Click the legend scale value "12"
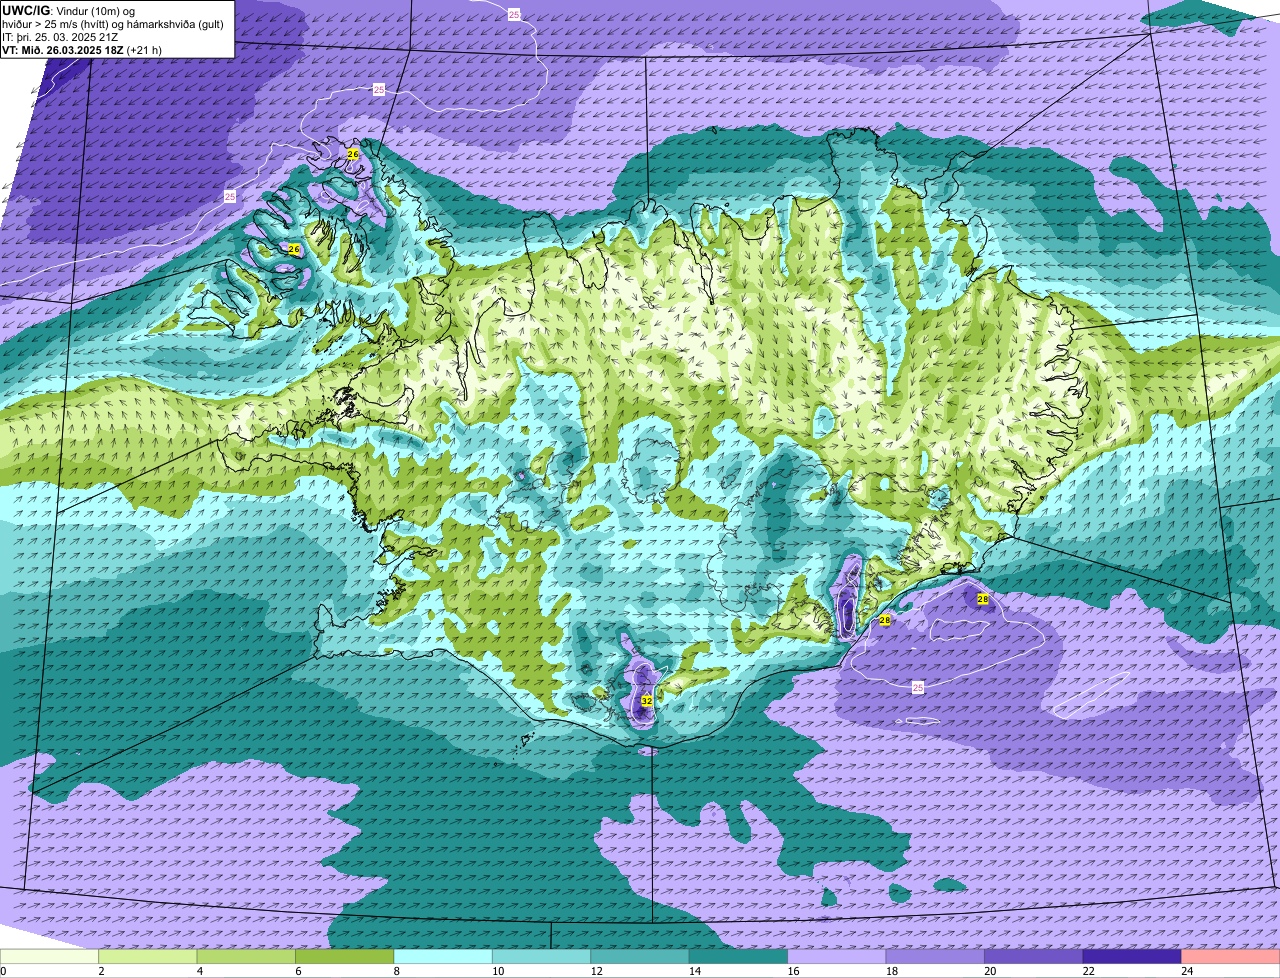The height and width of the screenshot is (978, 1280). click(596, 970)
